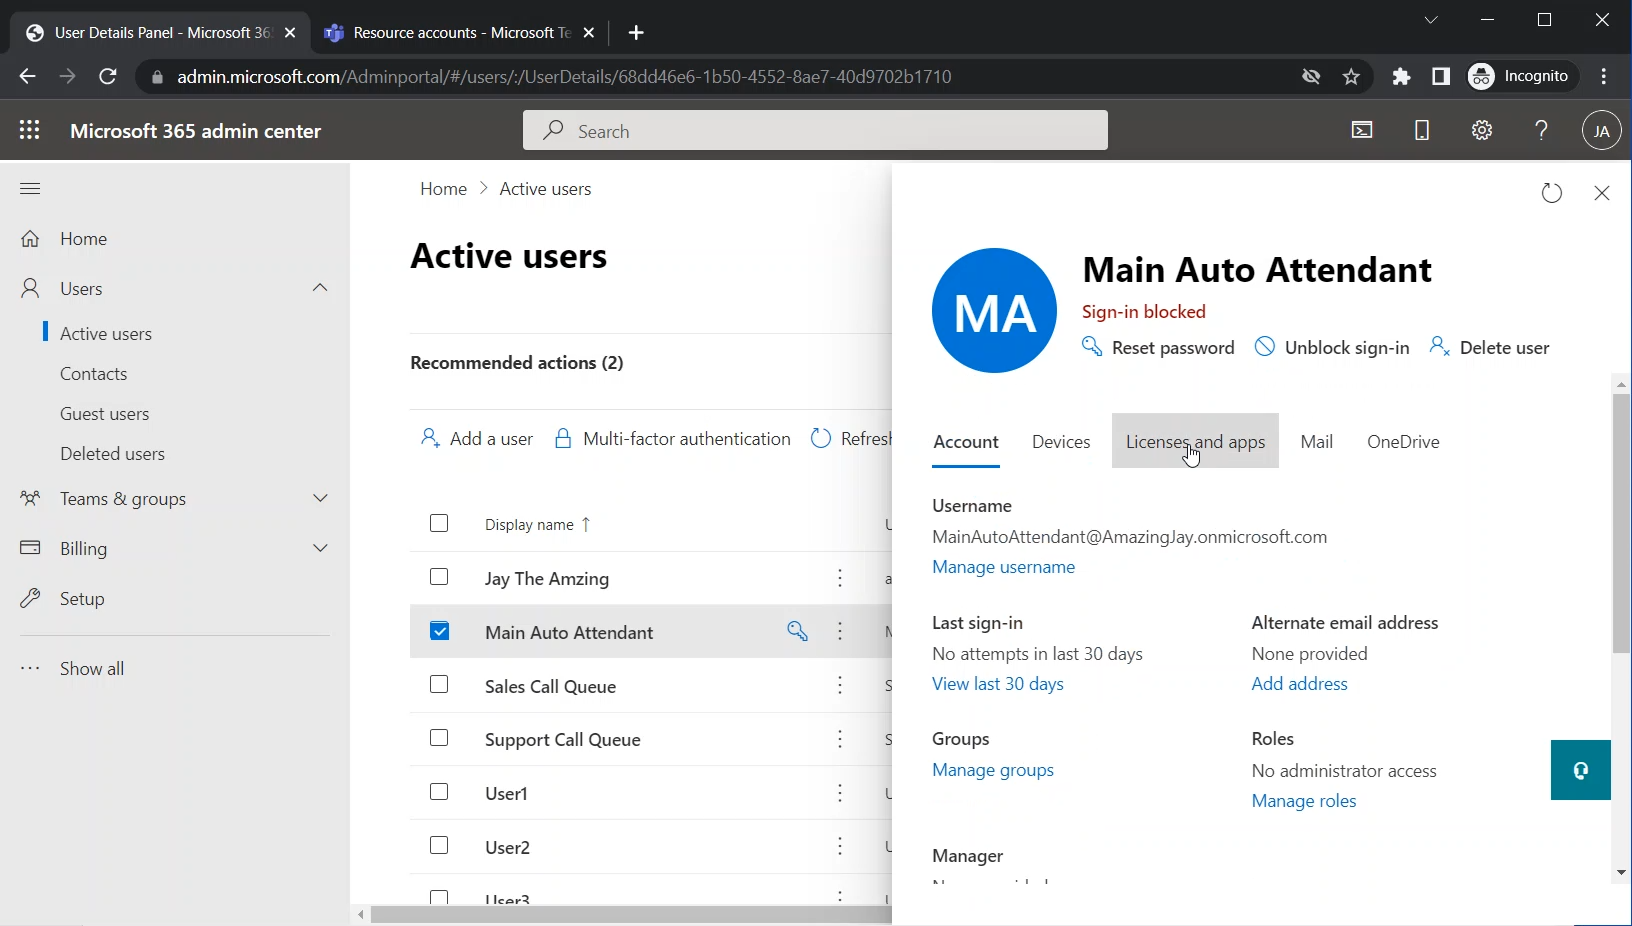The width and height of the screenshot is (1632, 926).
Task: Collapse the navigation hamburger menu
Action: pos(30,188)
